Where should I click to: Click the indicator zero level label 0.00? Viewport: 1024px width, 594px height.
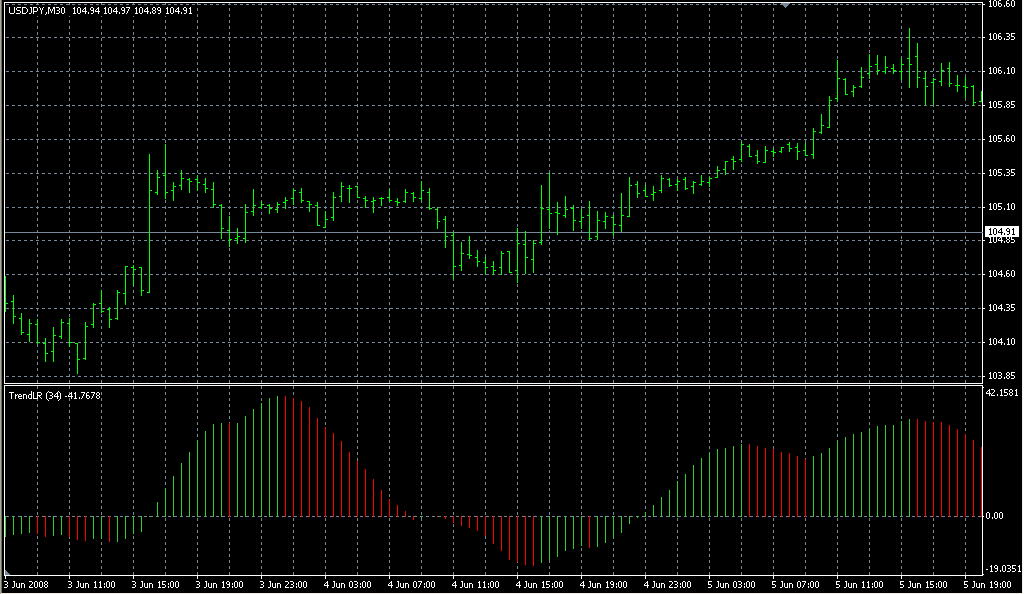(995, 516)
